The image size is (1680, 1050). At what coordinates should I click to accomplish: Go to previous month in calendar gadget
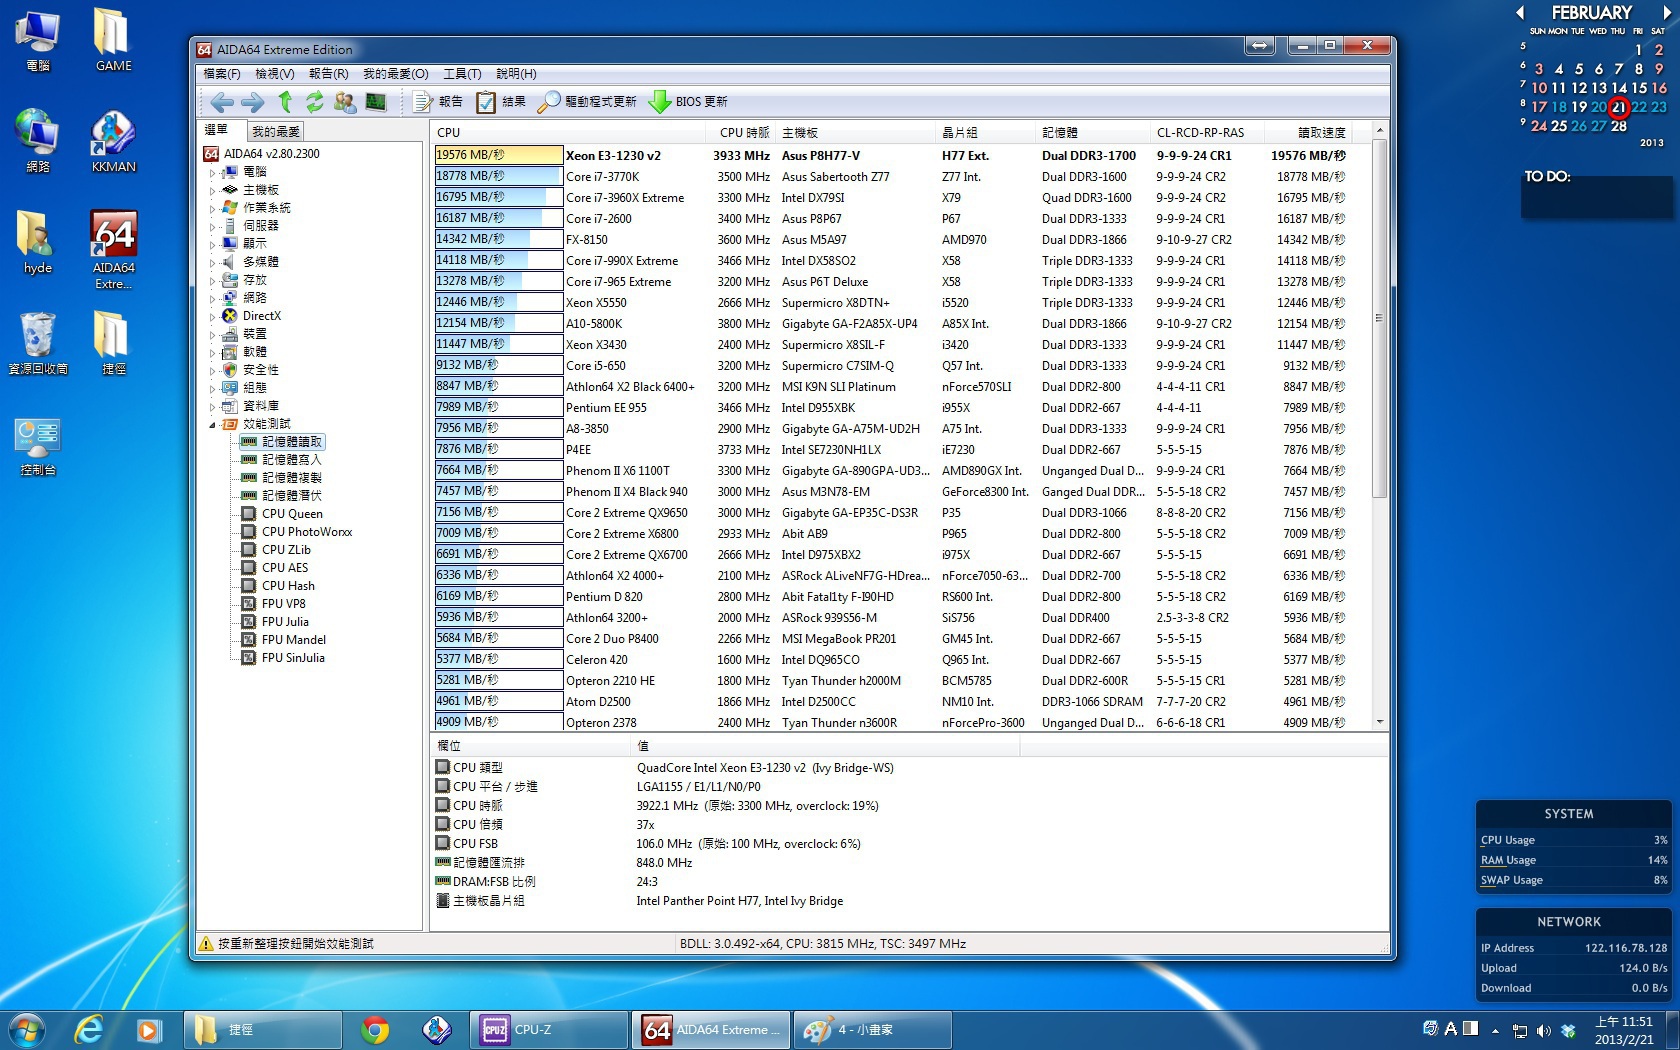[x=1520, y=13]
